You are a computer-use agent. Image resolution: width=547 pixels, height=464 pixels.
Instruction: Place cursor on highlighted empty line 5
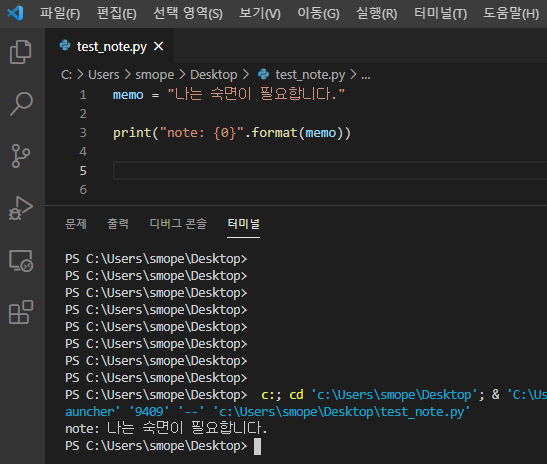330,171
